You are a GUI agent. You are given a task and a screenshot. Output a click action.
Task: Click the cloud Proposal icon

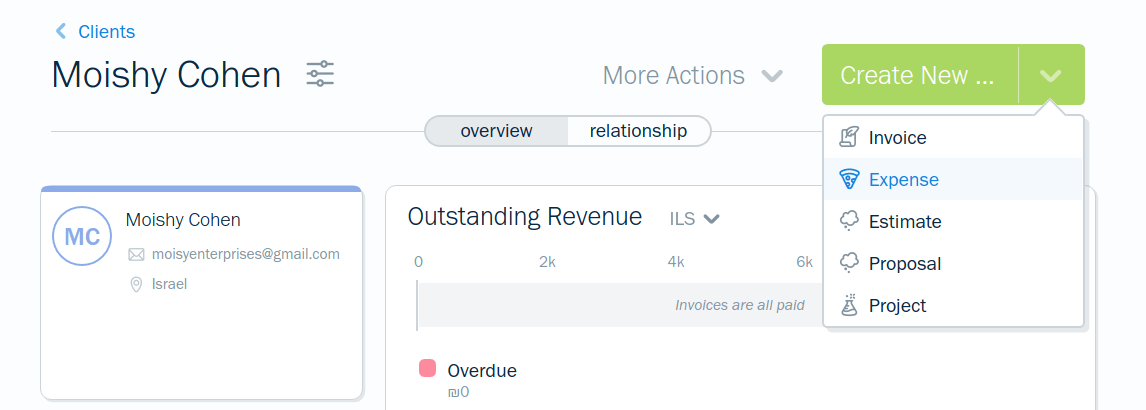coord(849,264)
